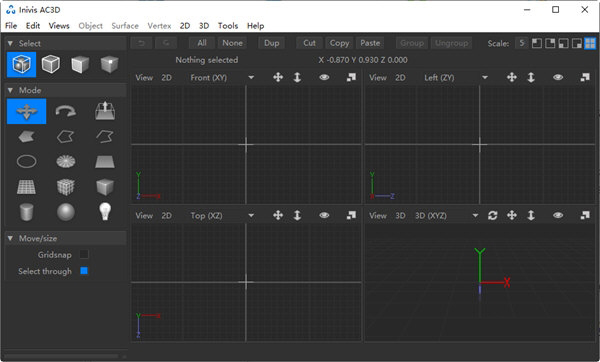The width and height of the screenshot is (600, 362).
Task: Click zoom arrow icon in Left (ZY) view
Action: 531,77
